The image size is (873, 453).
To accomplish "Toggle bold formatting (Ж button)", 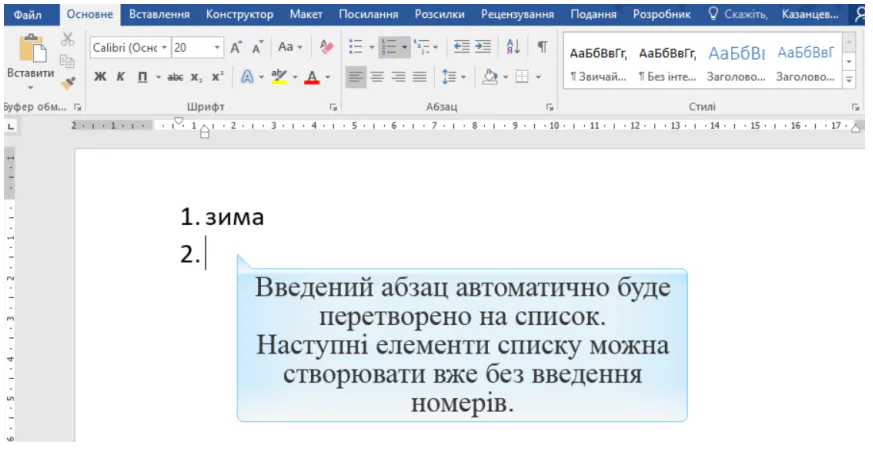I will 100,77.
